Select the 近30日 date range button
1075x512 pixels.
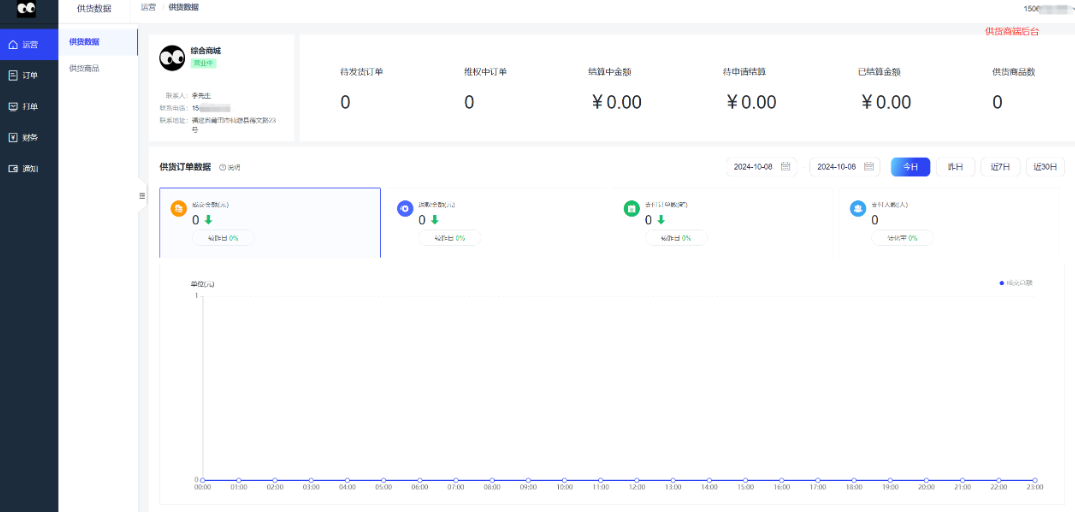(1045, 167)
